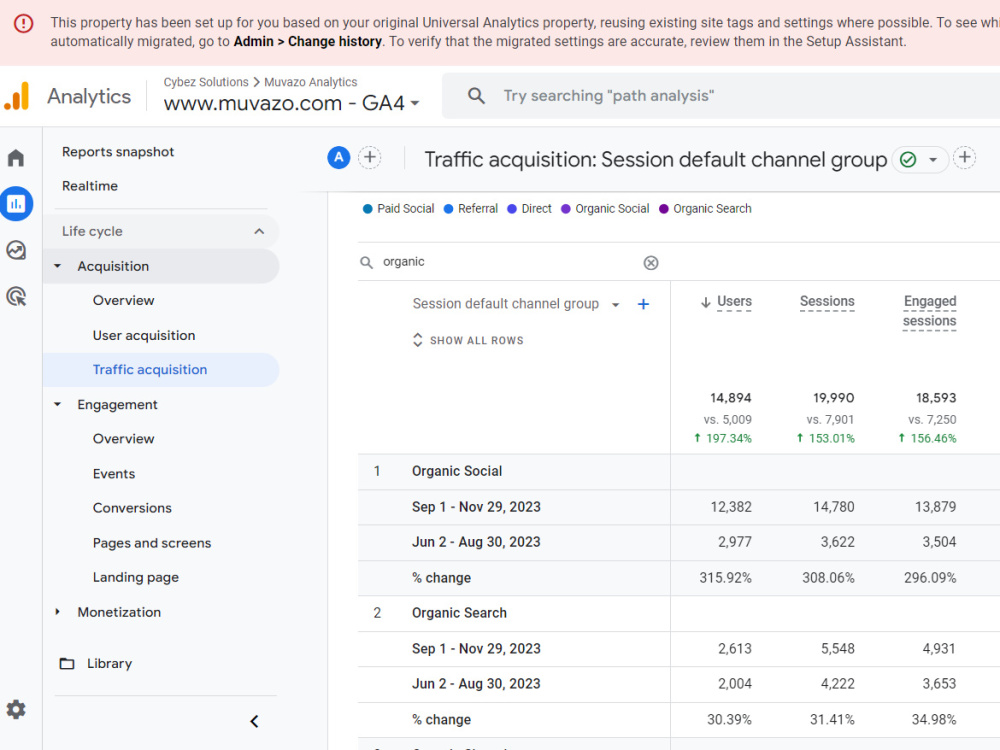Clear the organic search filter
Screen dimensions: 1000x750
click(x=651, y=263)
